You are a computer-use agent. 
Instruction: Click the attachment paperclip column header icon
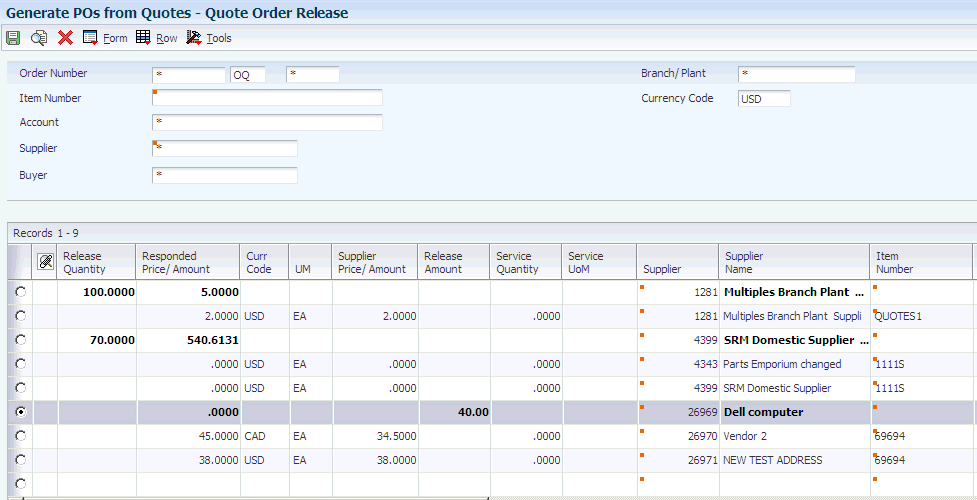45,262
